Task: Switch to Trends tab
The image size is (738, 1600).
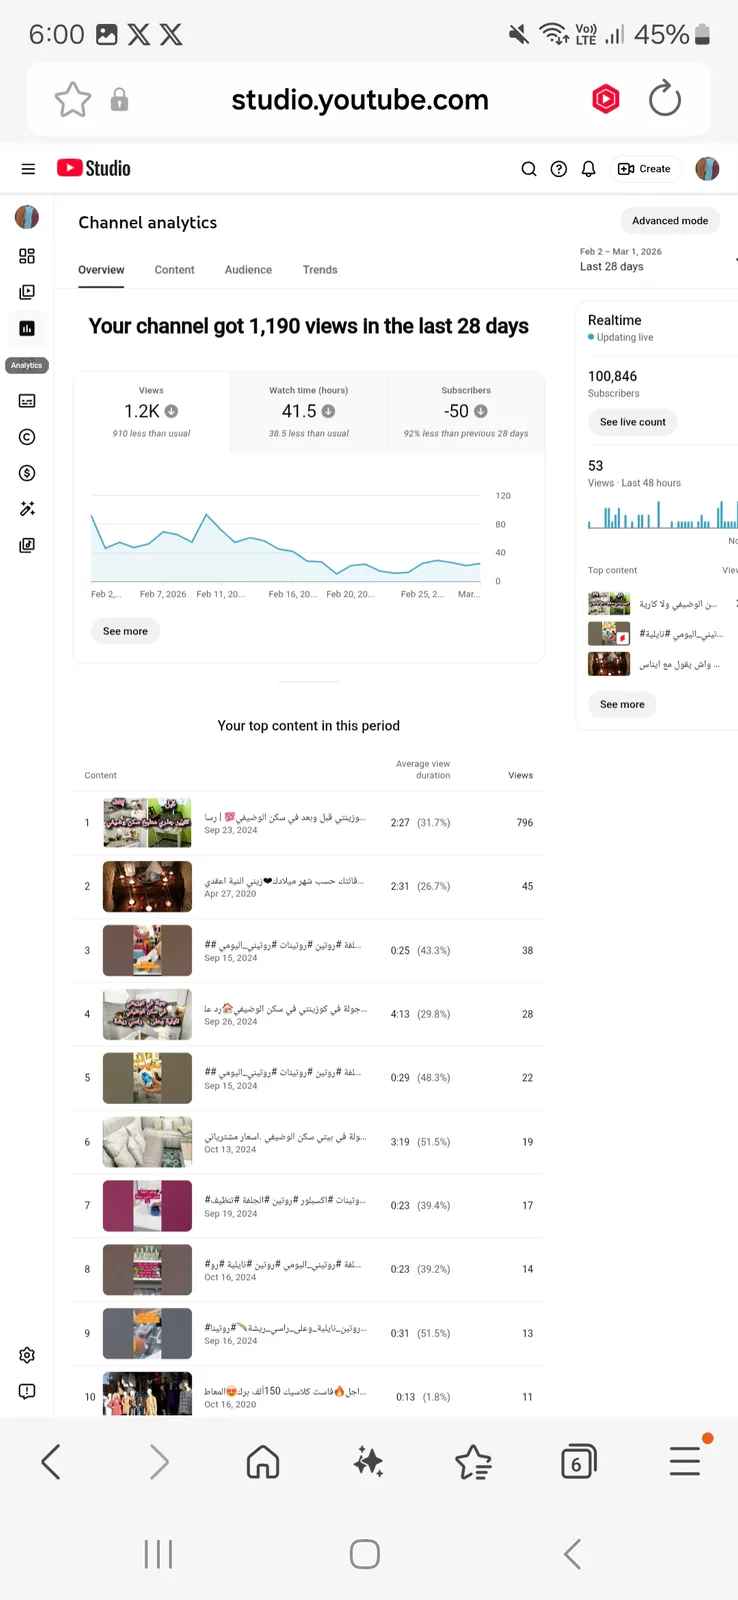Action: (320, 270)
